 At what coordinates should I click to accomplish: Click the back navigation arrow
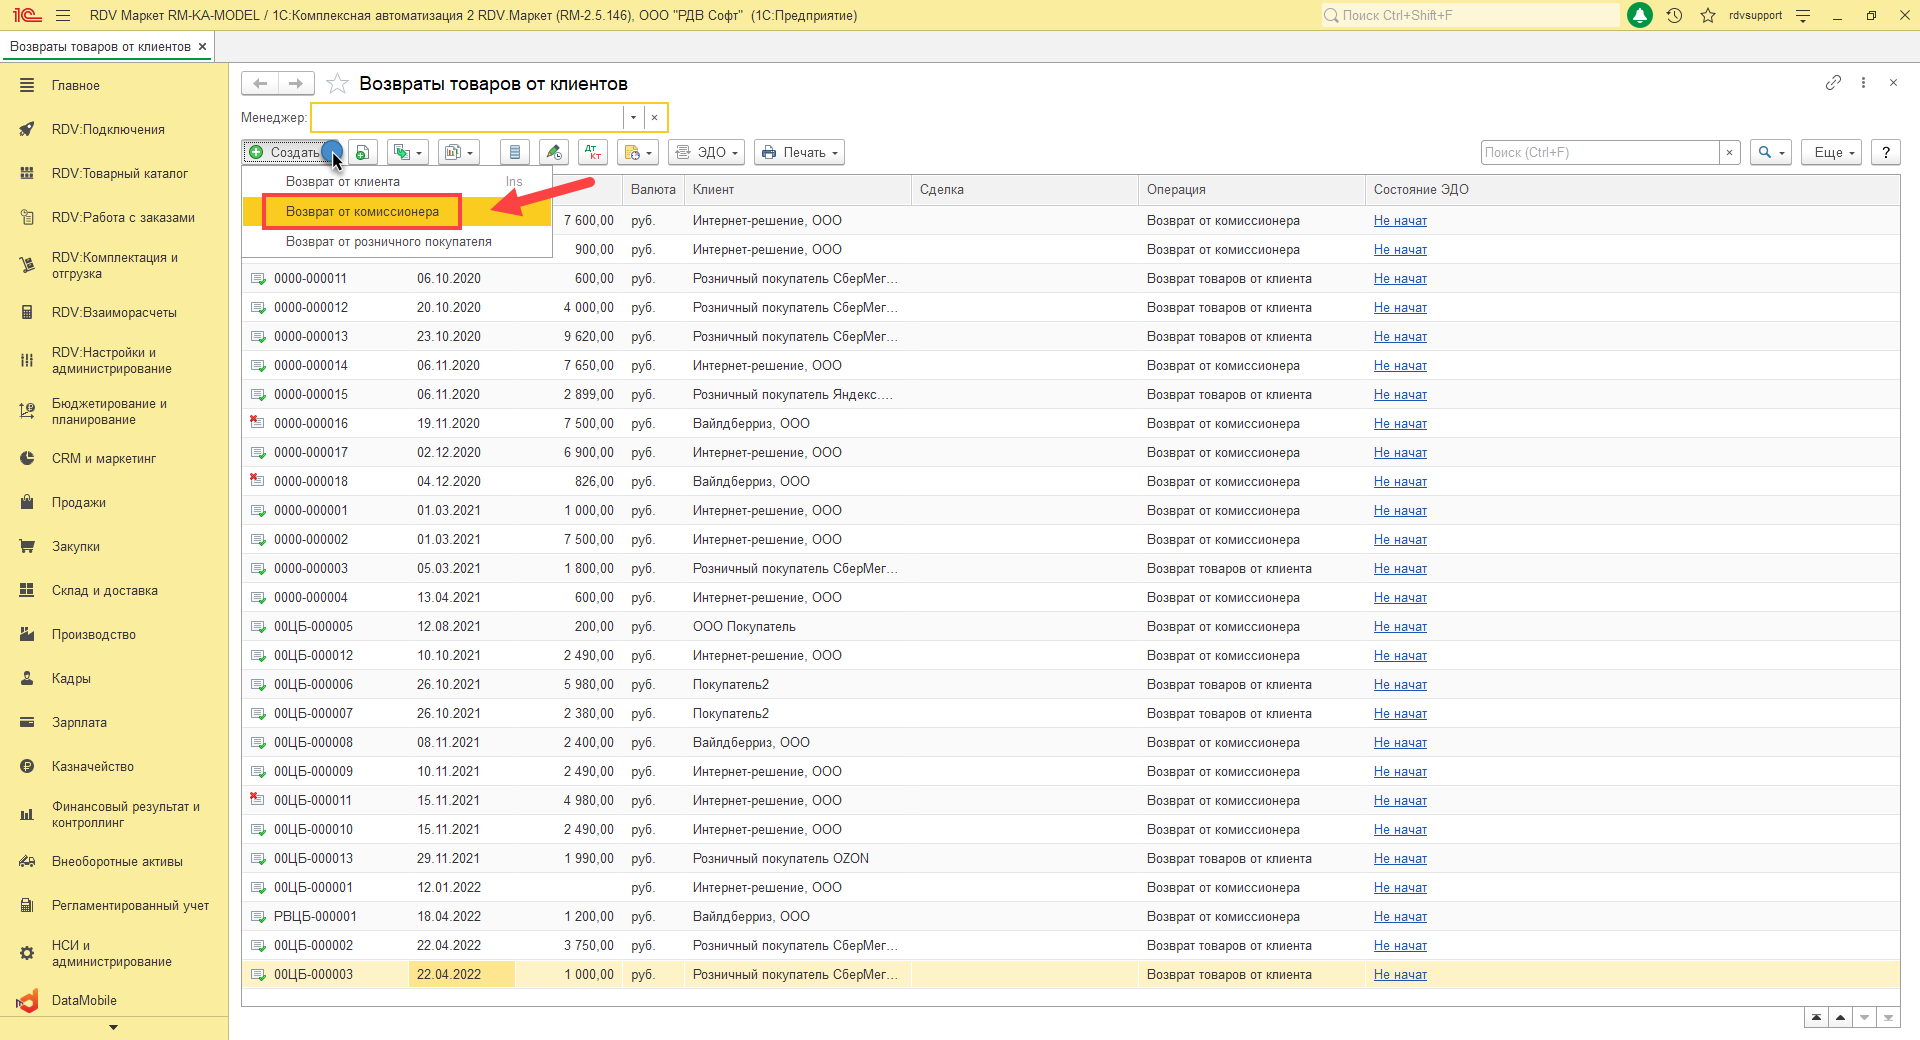(x=260, y=84)
